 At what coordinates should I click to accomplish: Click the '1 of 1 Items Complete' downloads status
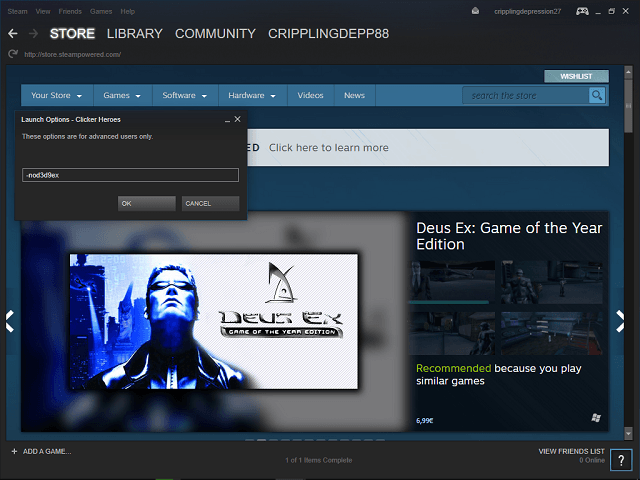pos(318,460)
